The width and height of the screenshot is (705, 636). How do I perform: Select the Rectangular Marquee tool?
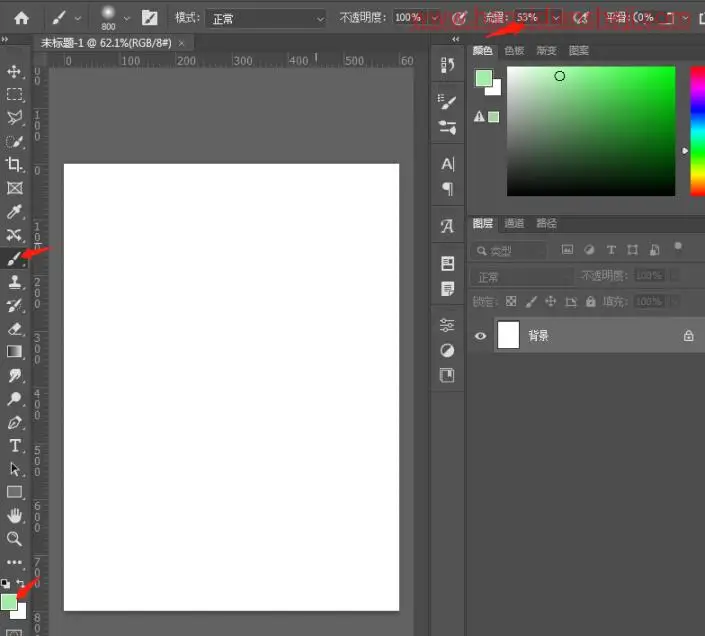pyautogui.click(x=14, y=94)
